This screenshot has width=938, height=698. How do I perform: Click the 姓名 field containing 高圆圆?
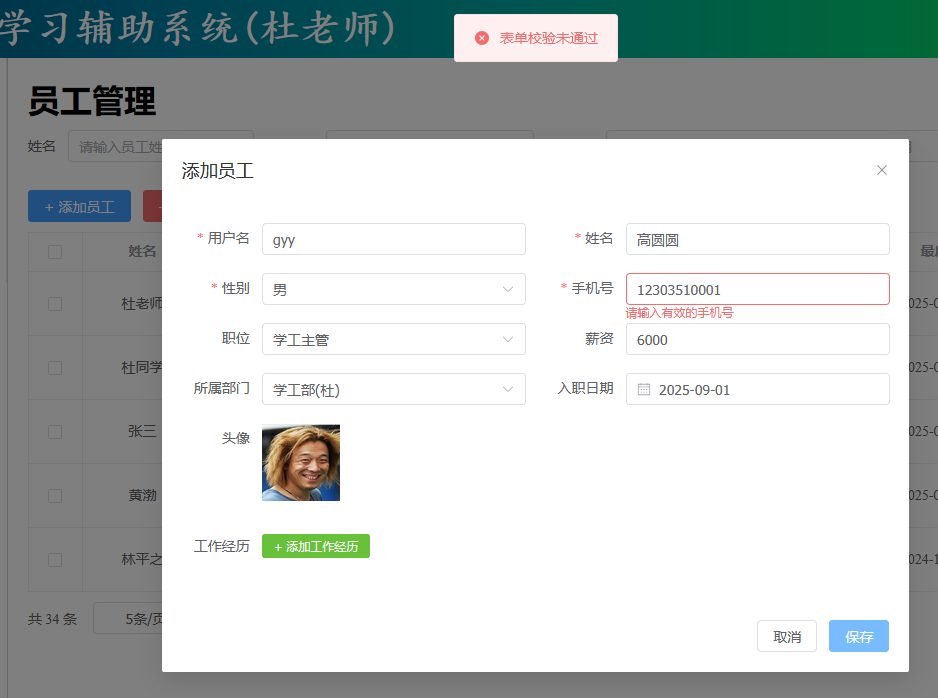tap(757, 239)
